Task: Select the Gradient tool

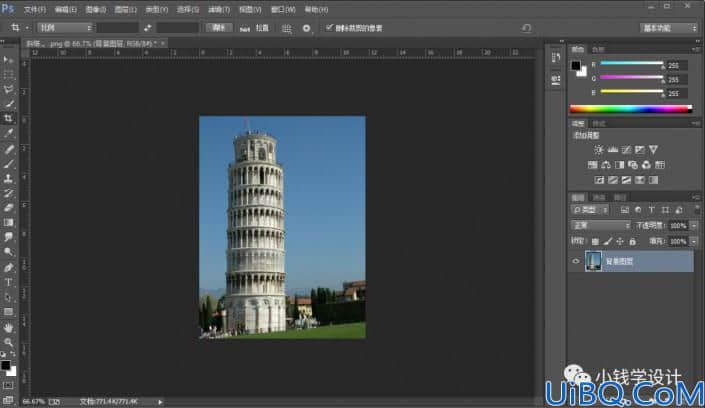Action: [8, 222]
